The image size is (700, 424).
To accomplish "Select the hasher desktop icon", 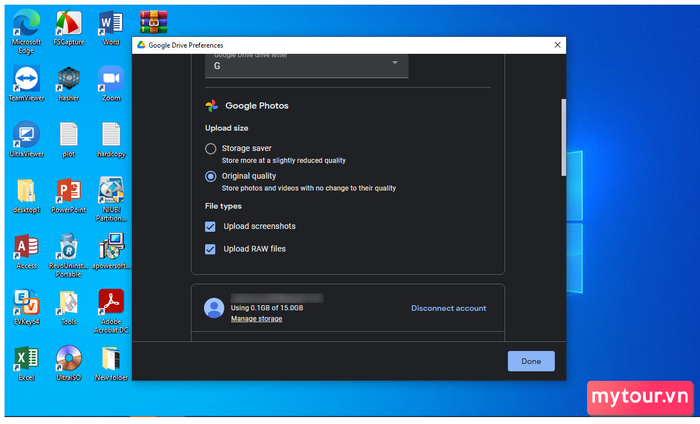I will 69,83.
